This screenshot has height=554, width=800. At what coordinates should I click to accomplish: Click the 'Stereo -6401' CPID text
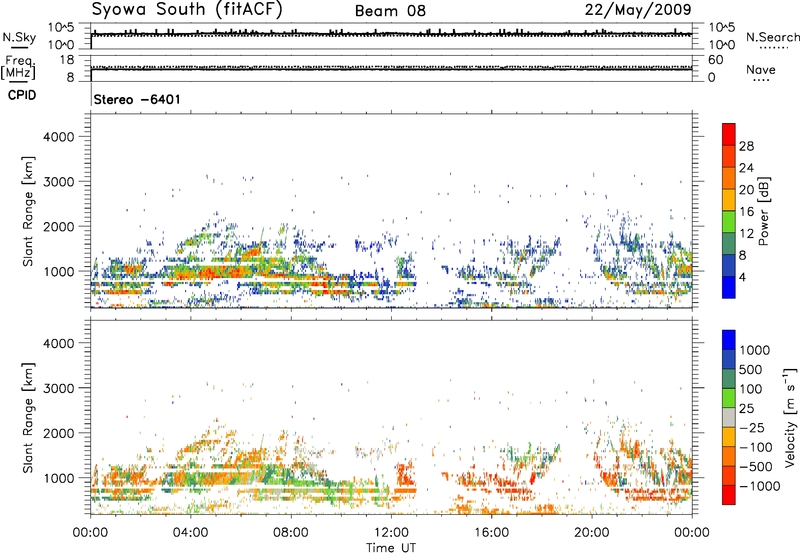137,99
